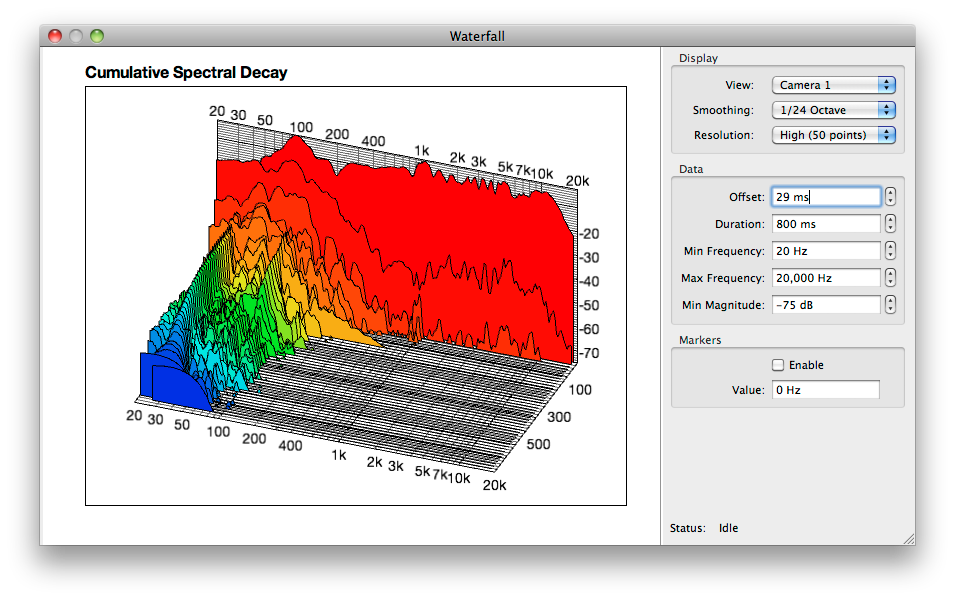Click the Waterfall window title text
The width and height of the screenshot is (955, 600).
(x=478, y=37)
